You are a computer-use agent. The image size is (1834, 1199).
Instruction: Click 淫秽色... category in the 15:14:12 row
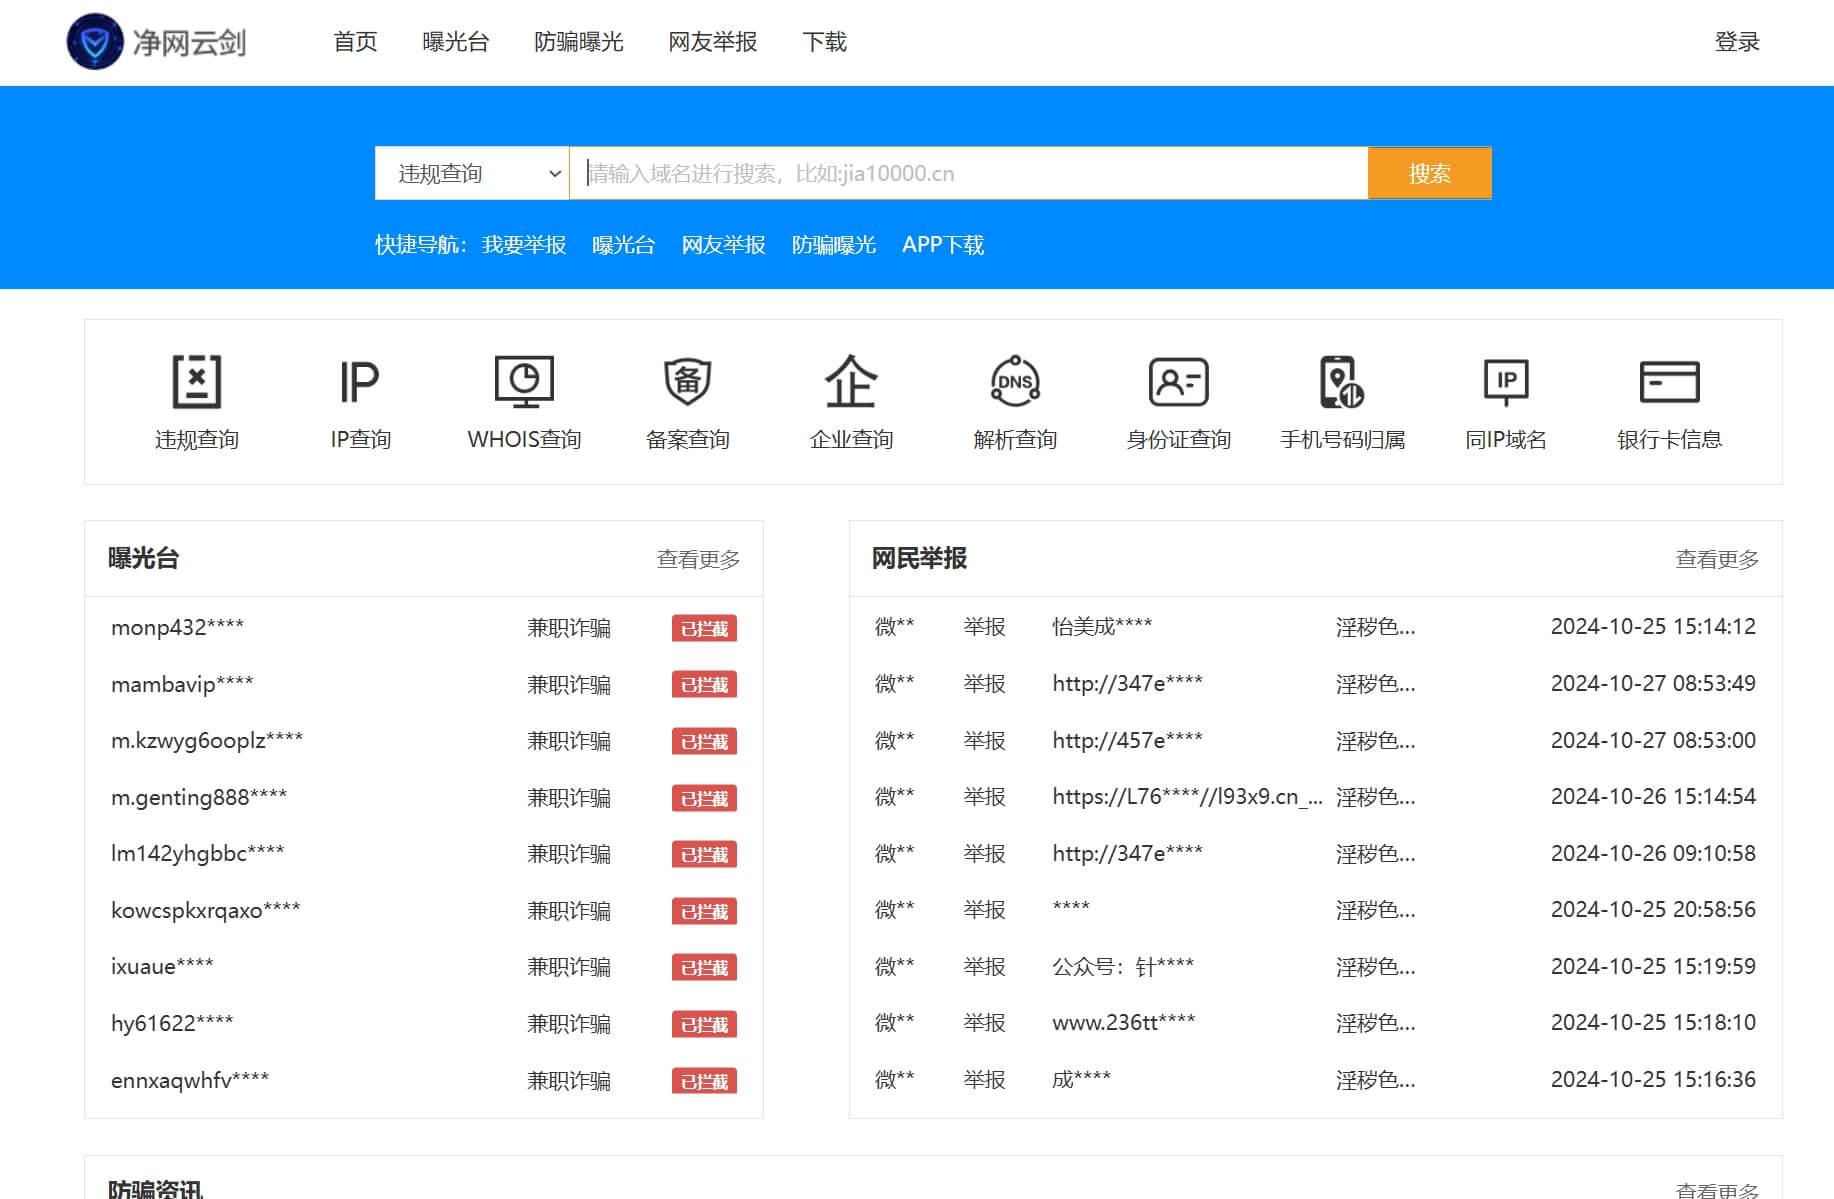pyautogui.click(x=1375, y=626)
